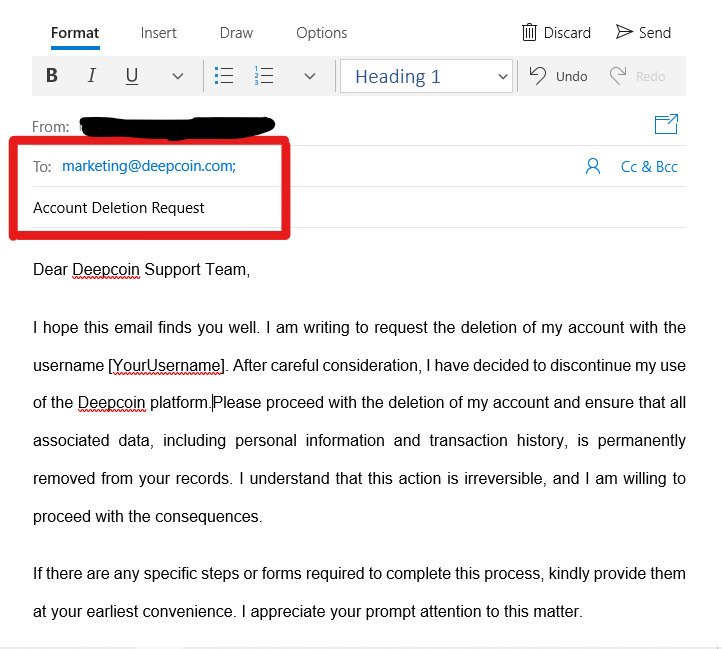Screen dimensions: 722x649
Task: Click the From label
Action: [51, 127]
